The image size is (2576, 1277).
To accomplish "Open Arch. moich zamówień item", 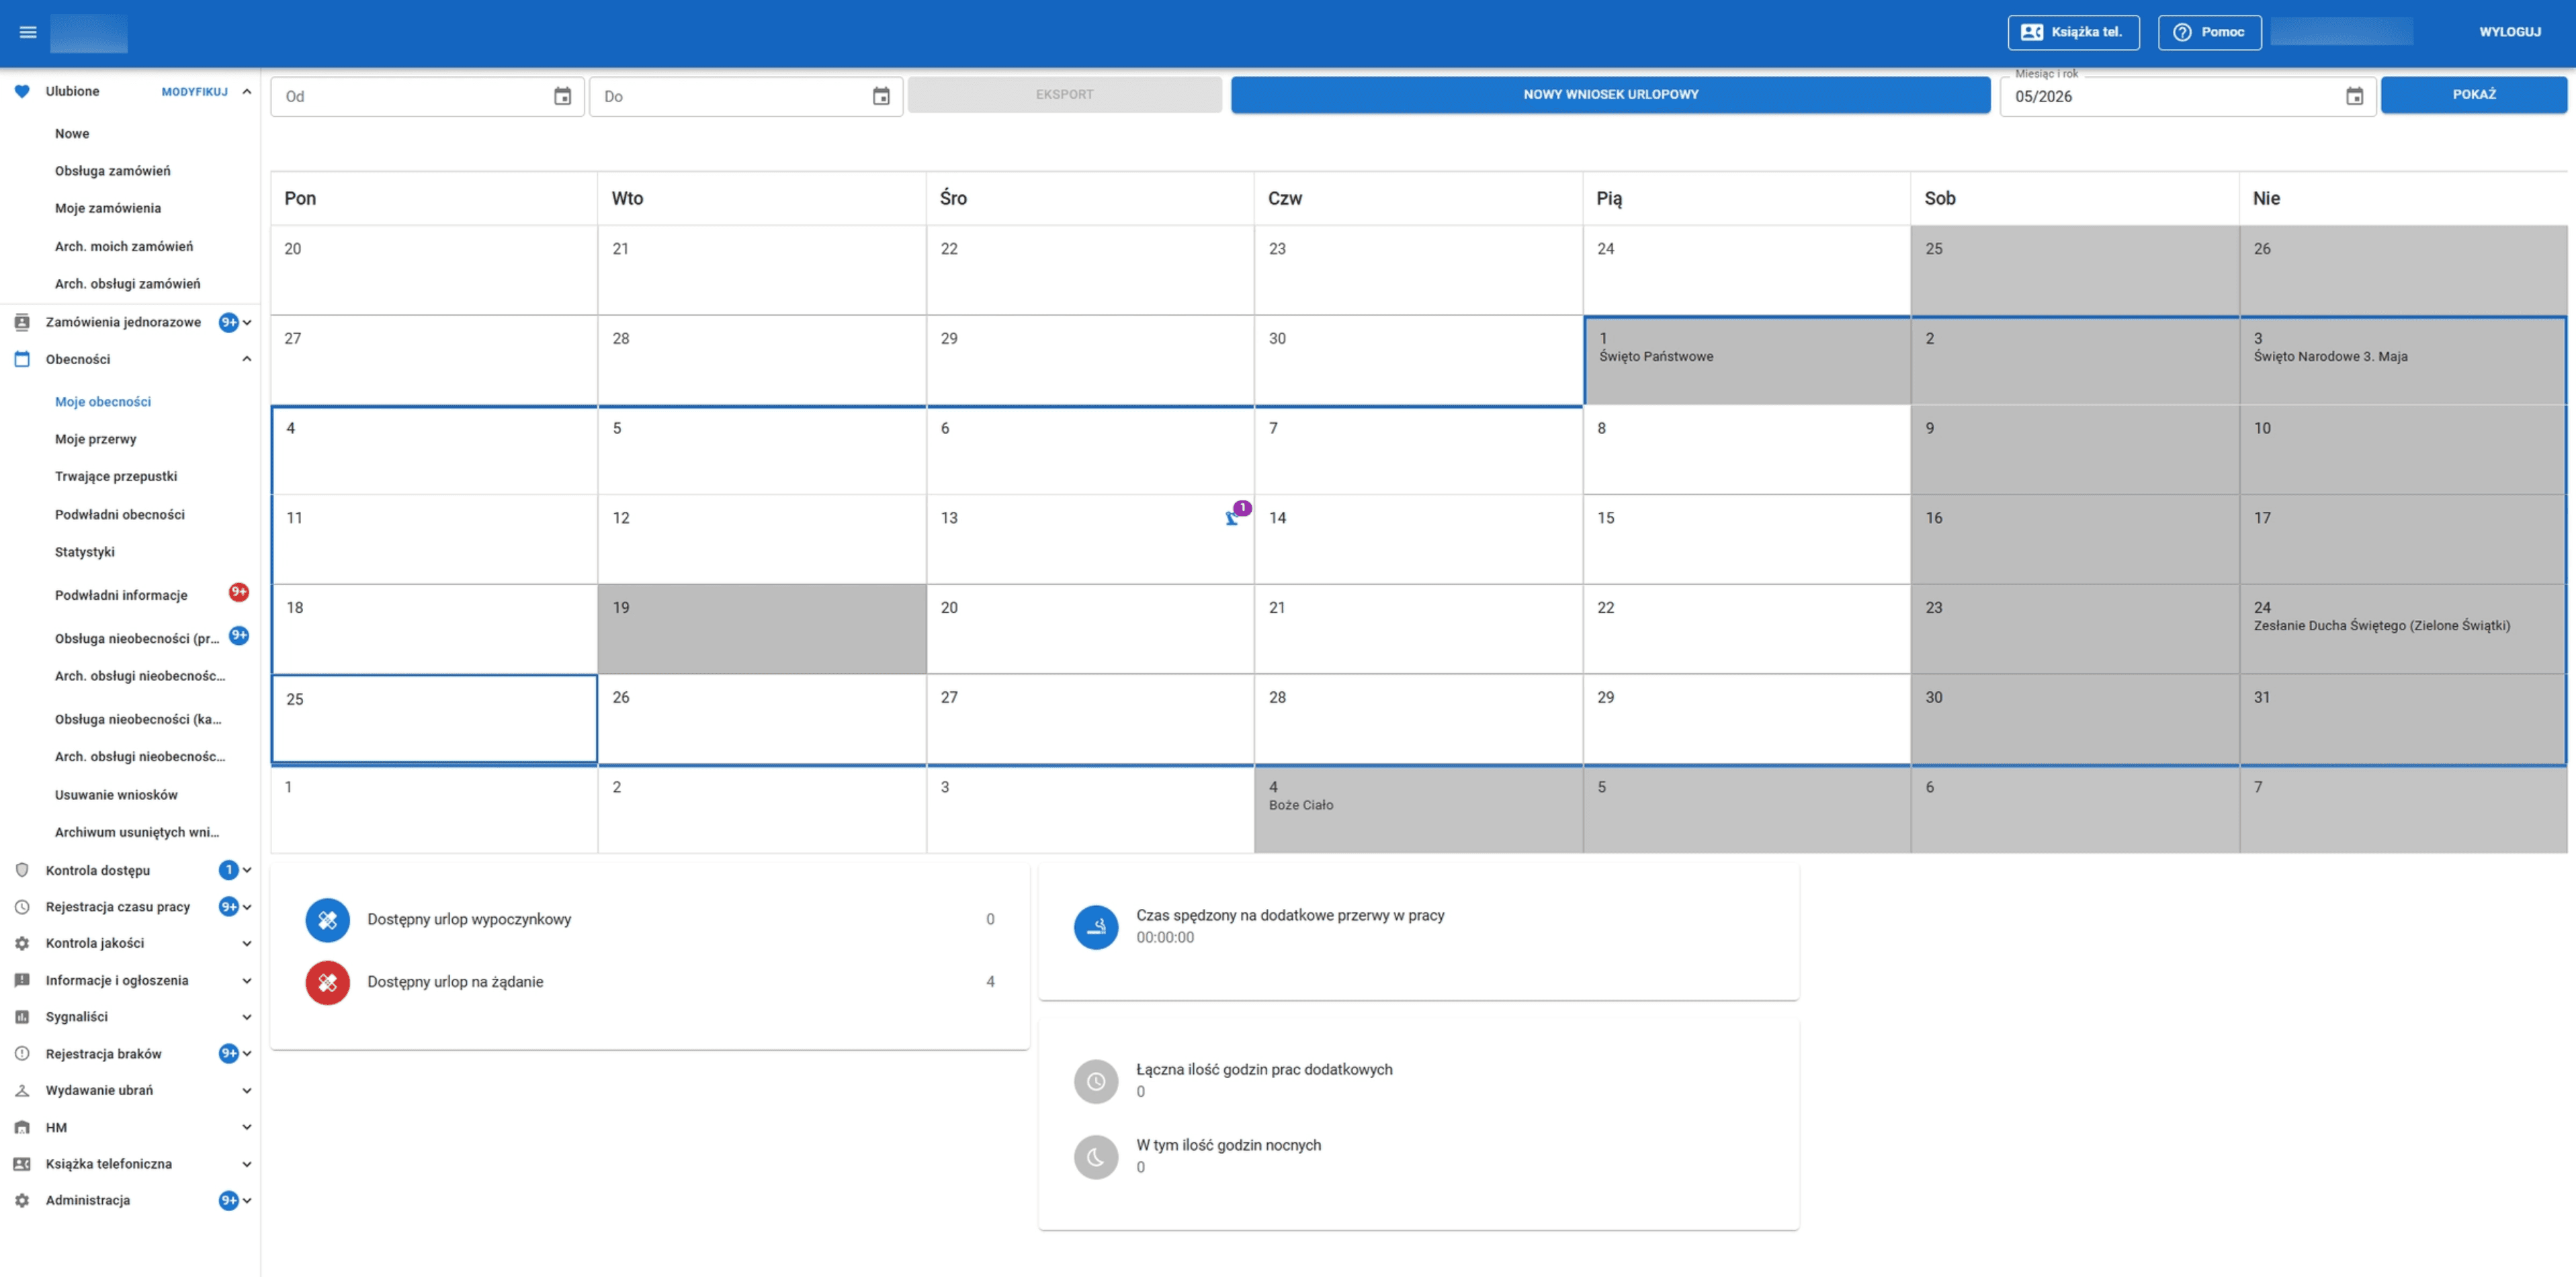I will (124, 246).
